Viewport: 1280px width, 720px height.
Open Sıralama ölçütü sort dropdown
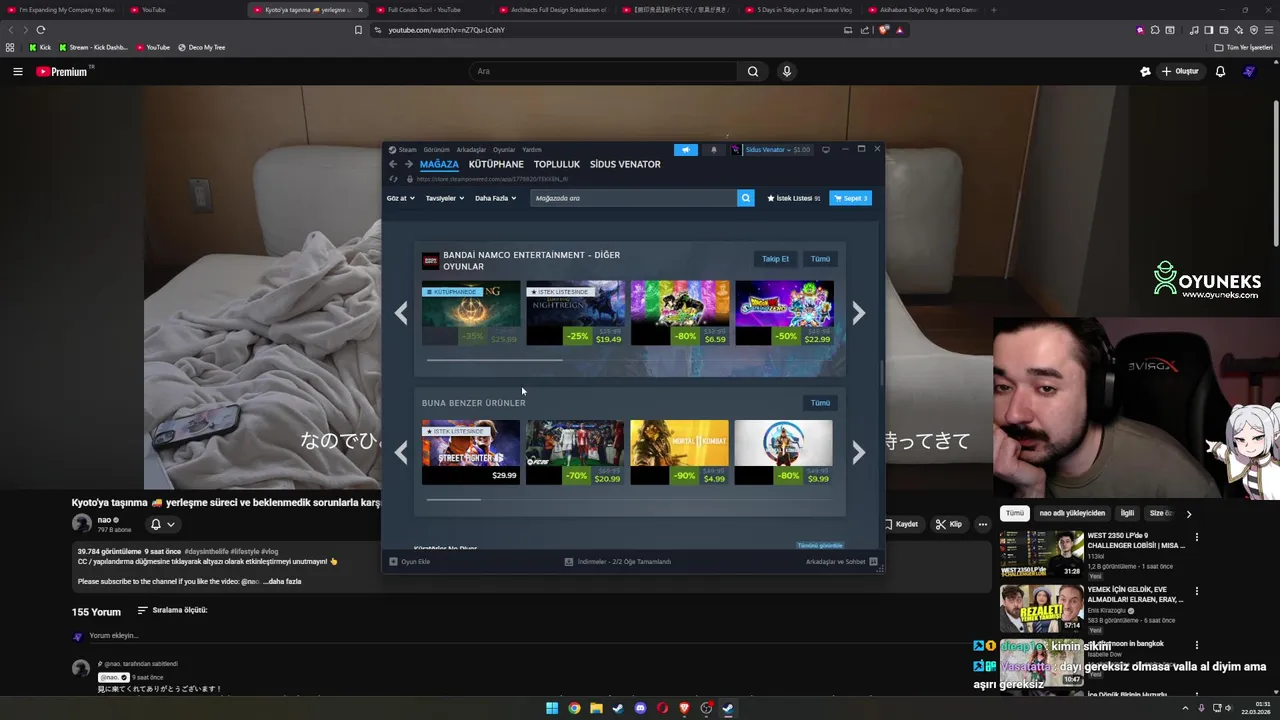click(x=172, y=610)
